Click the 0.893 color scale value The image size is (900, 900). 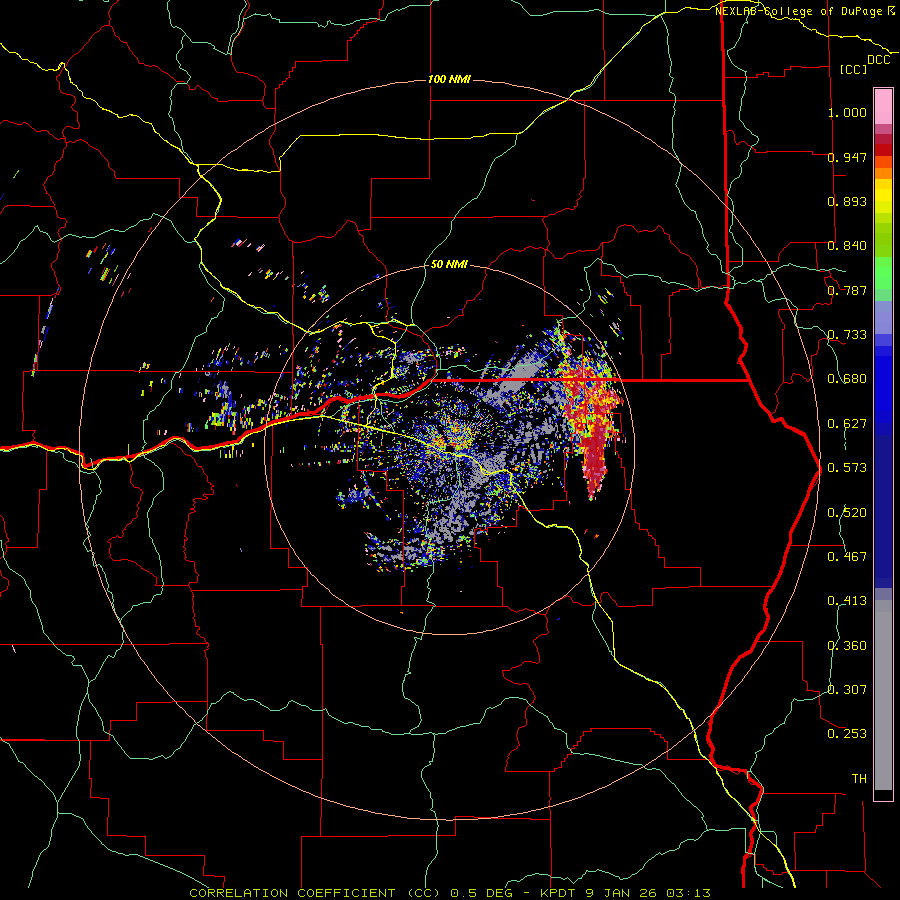tap(847, 201)
